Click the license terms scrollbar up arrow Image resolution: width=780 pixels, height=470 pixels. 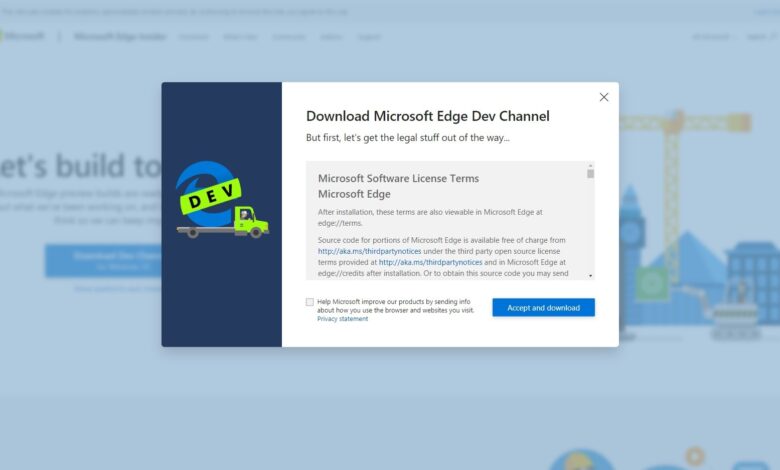pyautogui.click(x=590, y=166)
